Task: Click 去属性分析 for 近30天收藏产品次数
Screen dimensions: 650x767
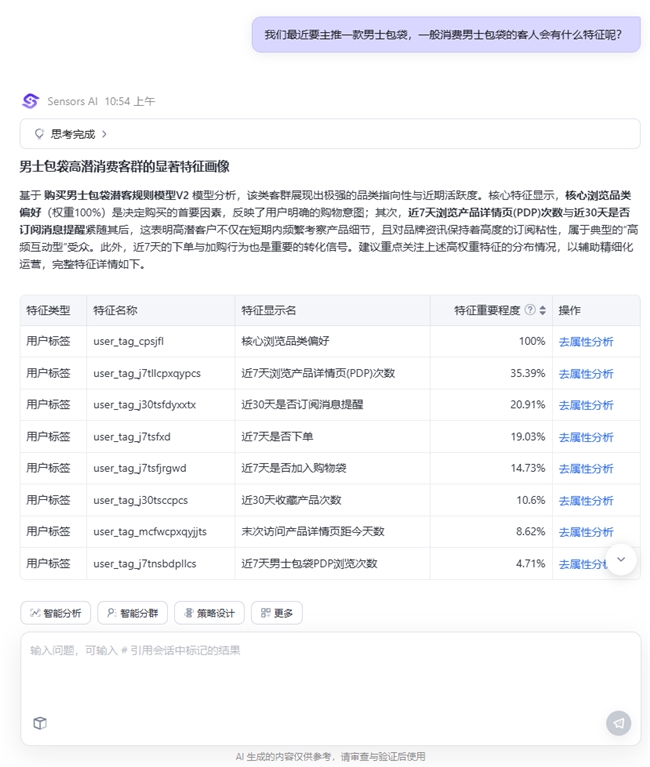Action: (x=586, y=500)
